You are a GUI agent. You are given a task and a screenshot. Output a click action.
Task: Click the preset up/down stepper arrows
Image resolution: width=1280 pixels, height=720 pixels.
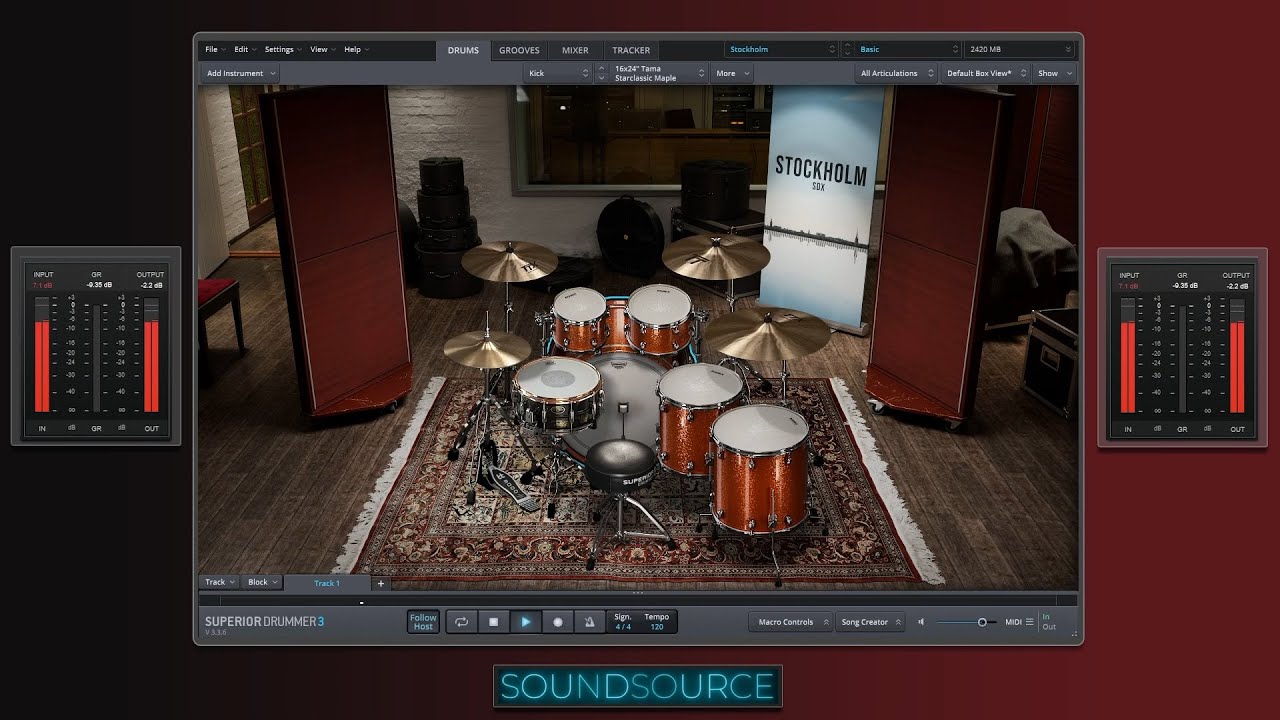click(x=847, y=49)
